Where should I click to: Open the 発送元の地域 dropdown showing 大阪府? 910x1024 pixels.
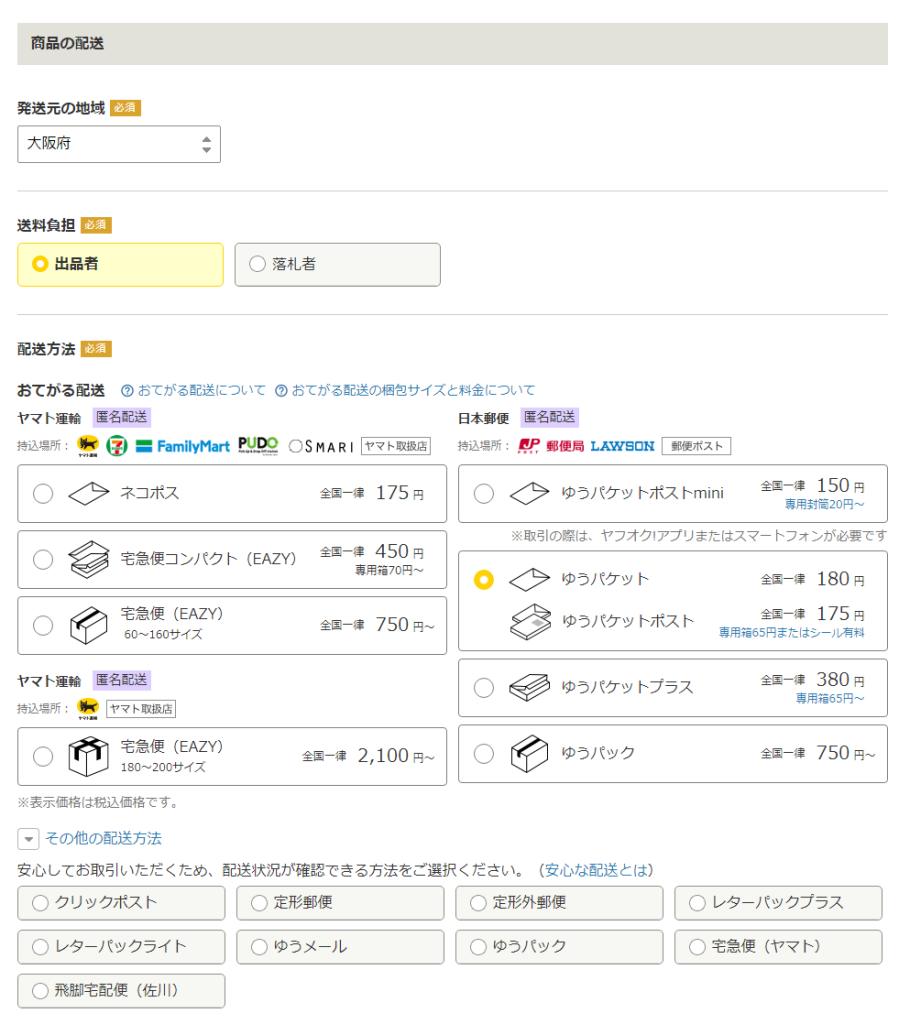coord(119,144)
